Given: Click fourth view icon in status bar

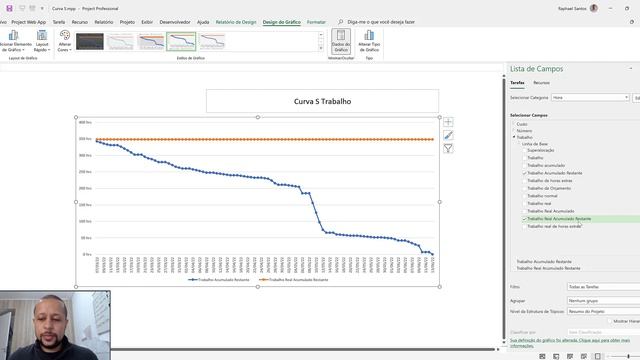Looking at the screenshot, I should point(584,356).
